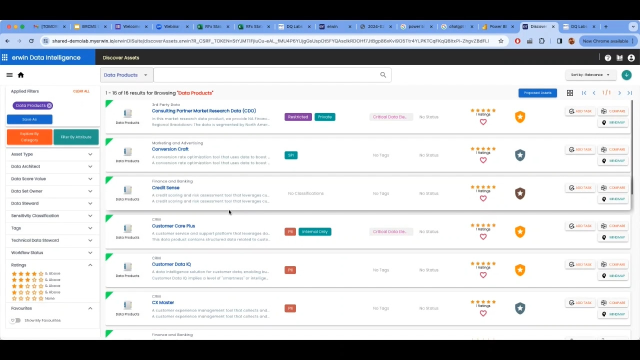Go to the home icon

pos(21,75)
